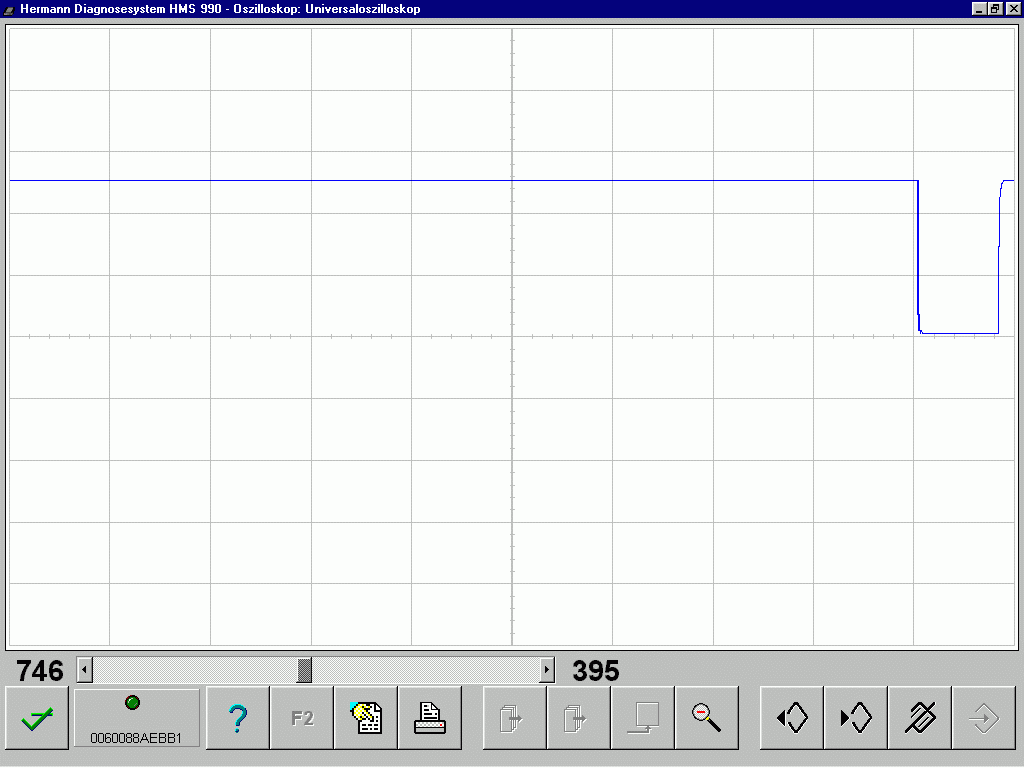Click the left-arrow diamond cursor button
The width and height of the screenshot is (1024, 768).
(x=792, y=718)
